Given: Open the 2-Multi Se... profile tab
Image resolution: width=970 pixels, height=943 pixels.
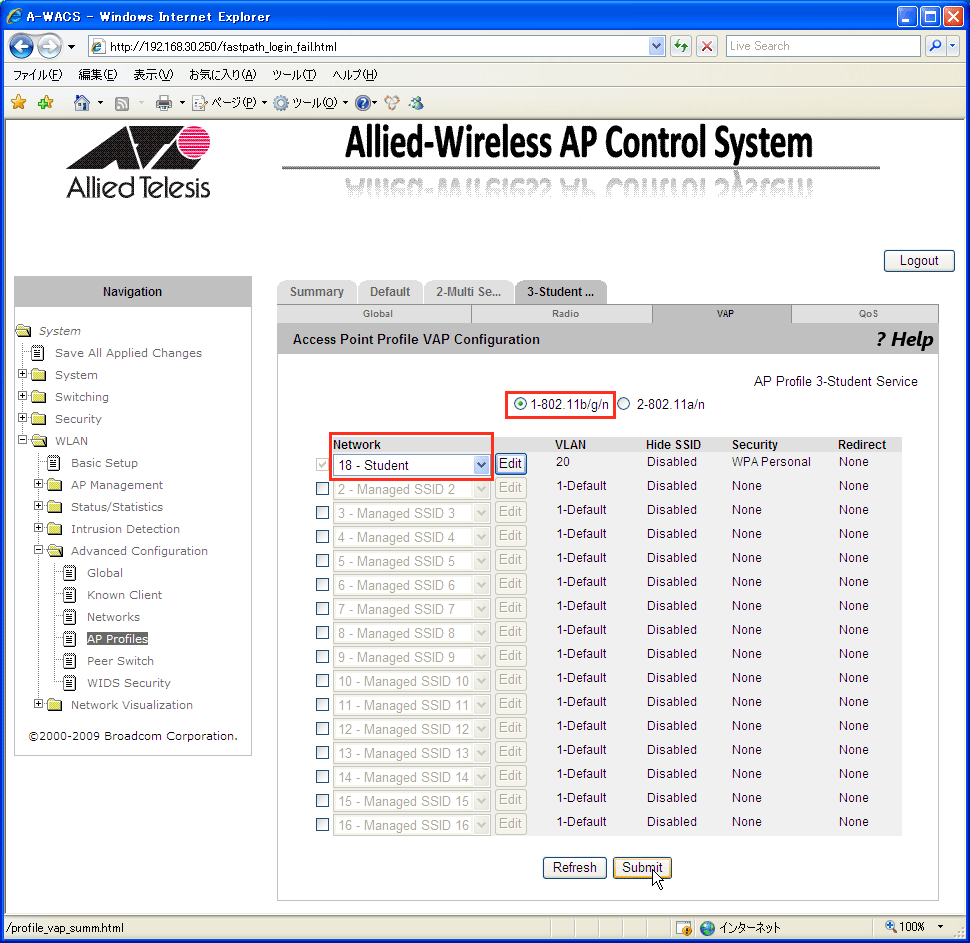Looking at the screenshot, I should point(468,291).
